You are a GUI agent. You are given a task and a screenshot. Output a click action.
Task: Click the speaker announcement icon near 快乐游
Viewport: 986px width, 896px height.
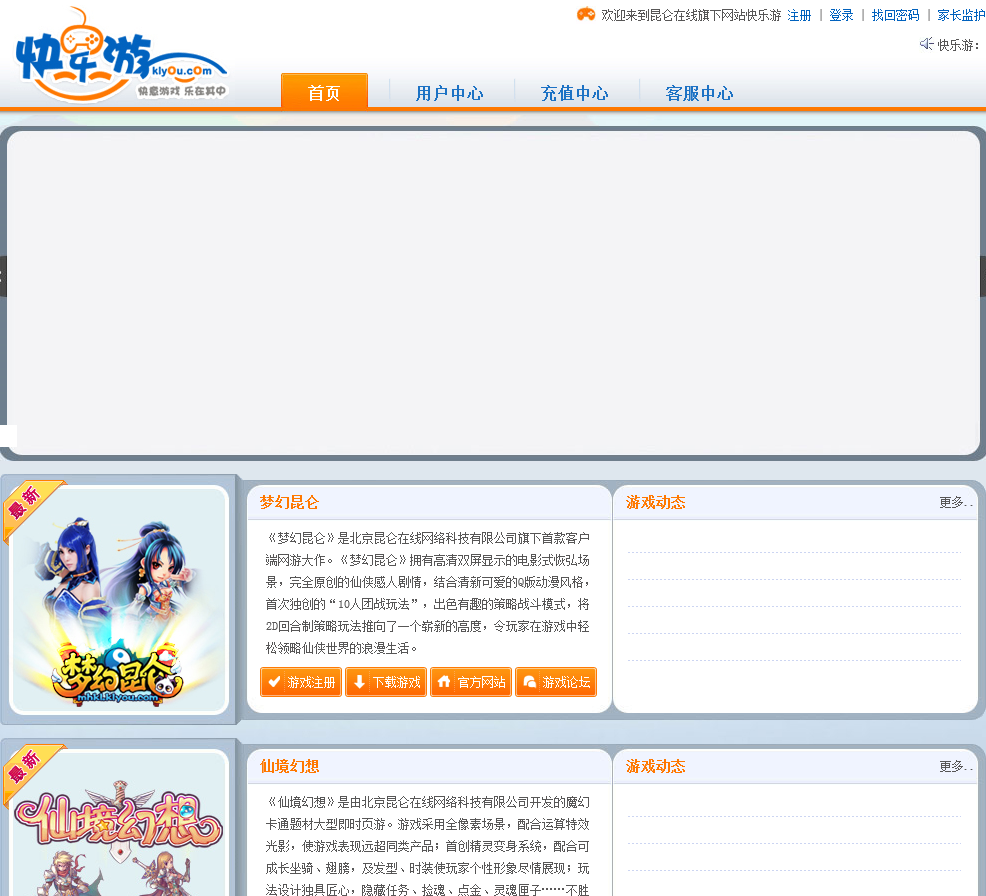pyautogui.click(x=926, y=43)
